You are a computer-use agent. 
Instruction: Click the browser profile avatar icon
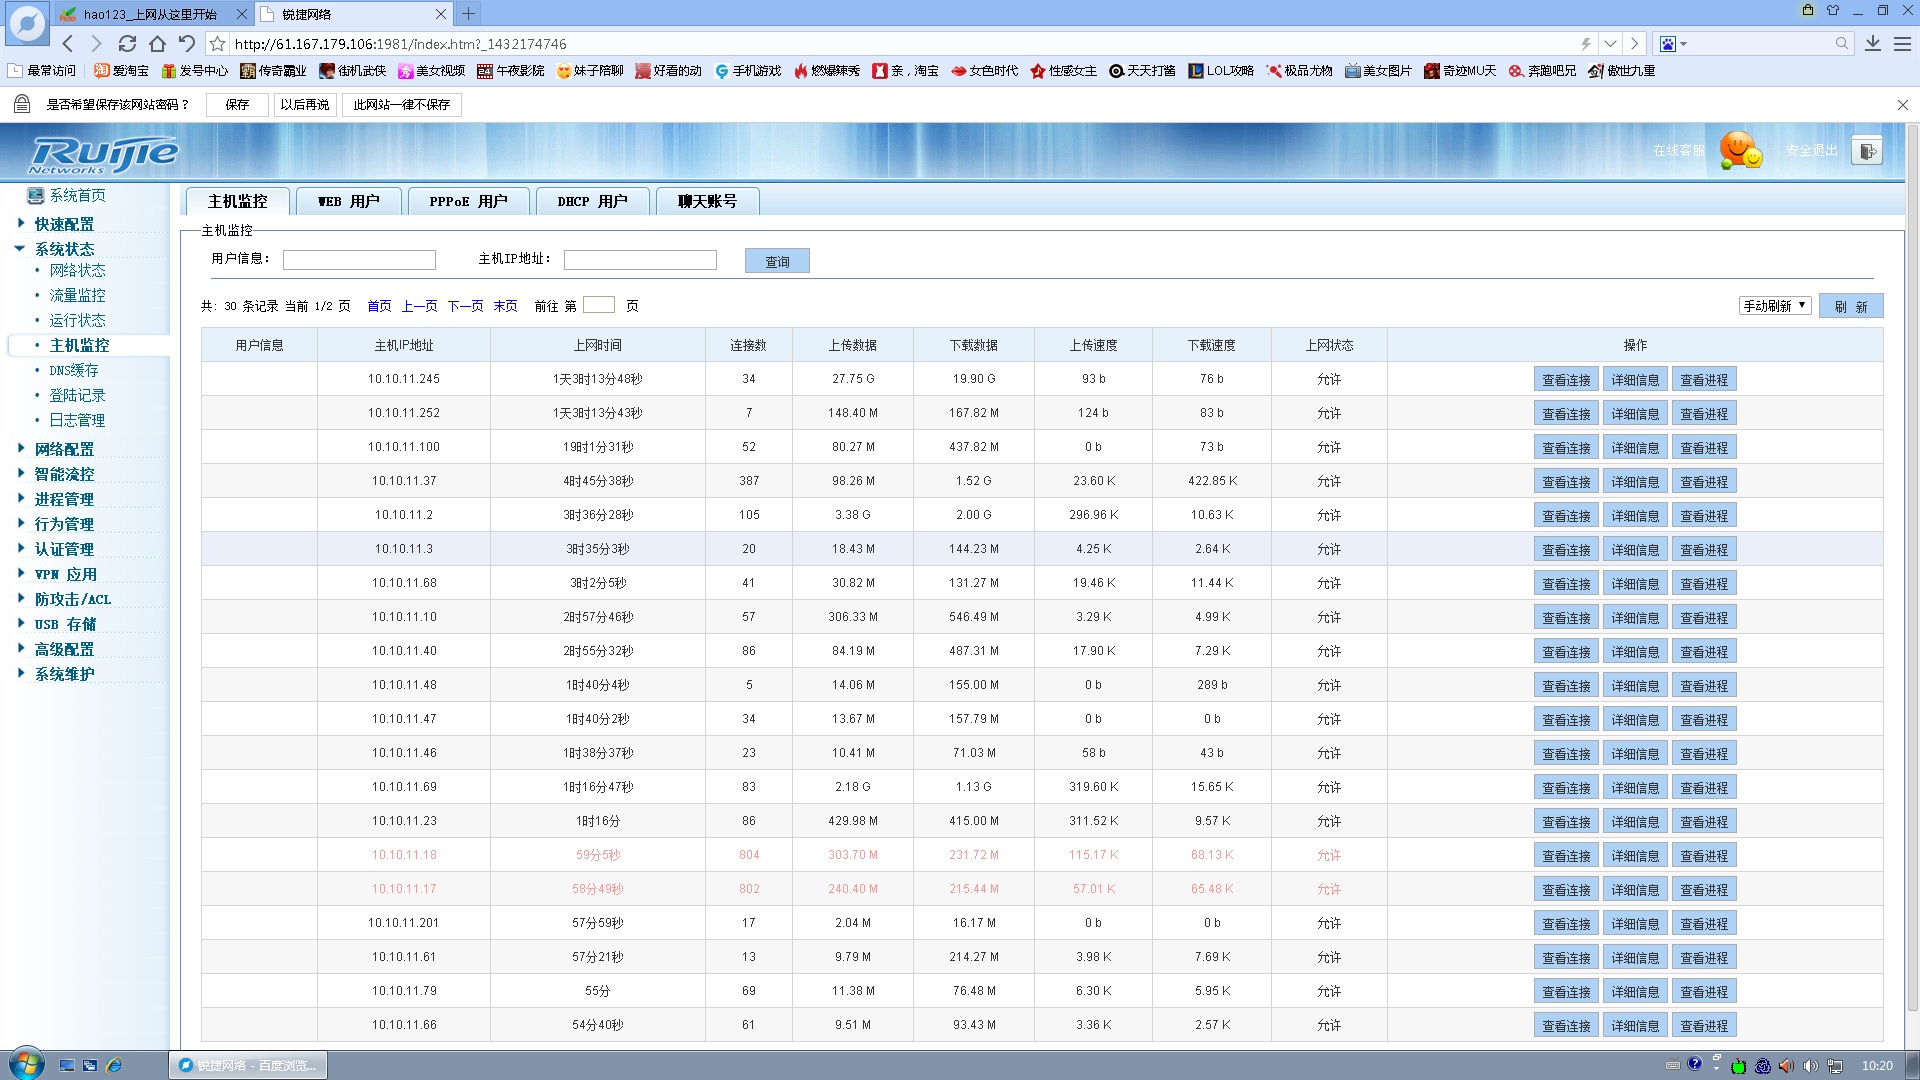point(27,24)
